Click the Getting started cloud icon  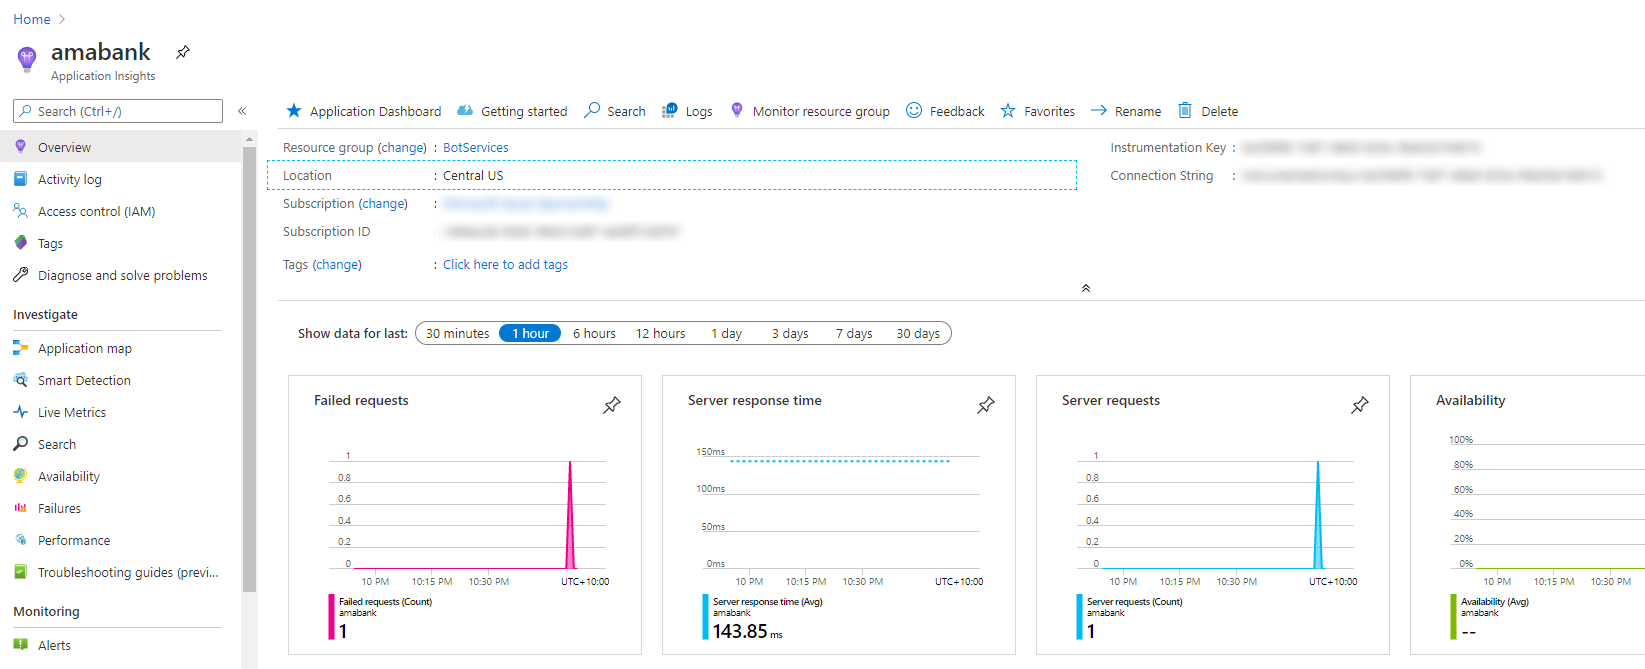465,111
